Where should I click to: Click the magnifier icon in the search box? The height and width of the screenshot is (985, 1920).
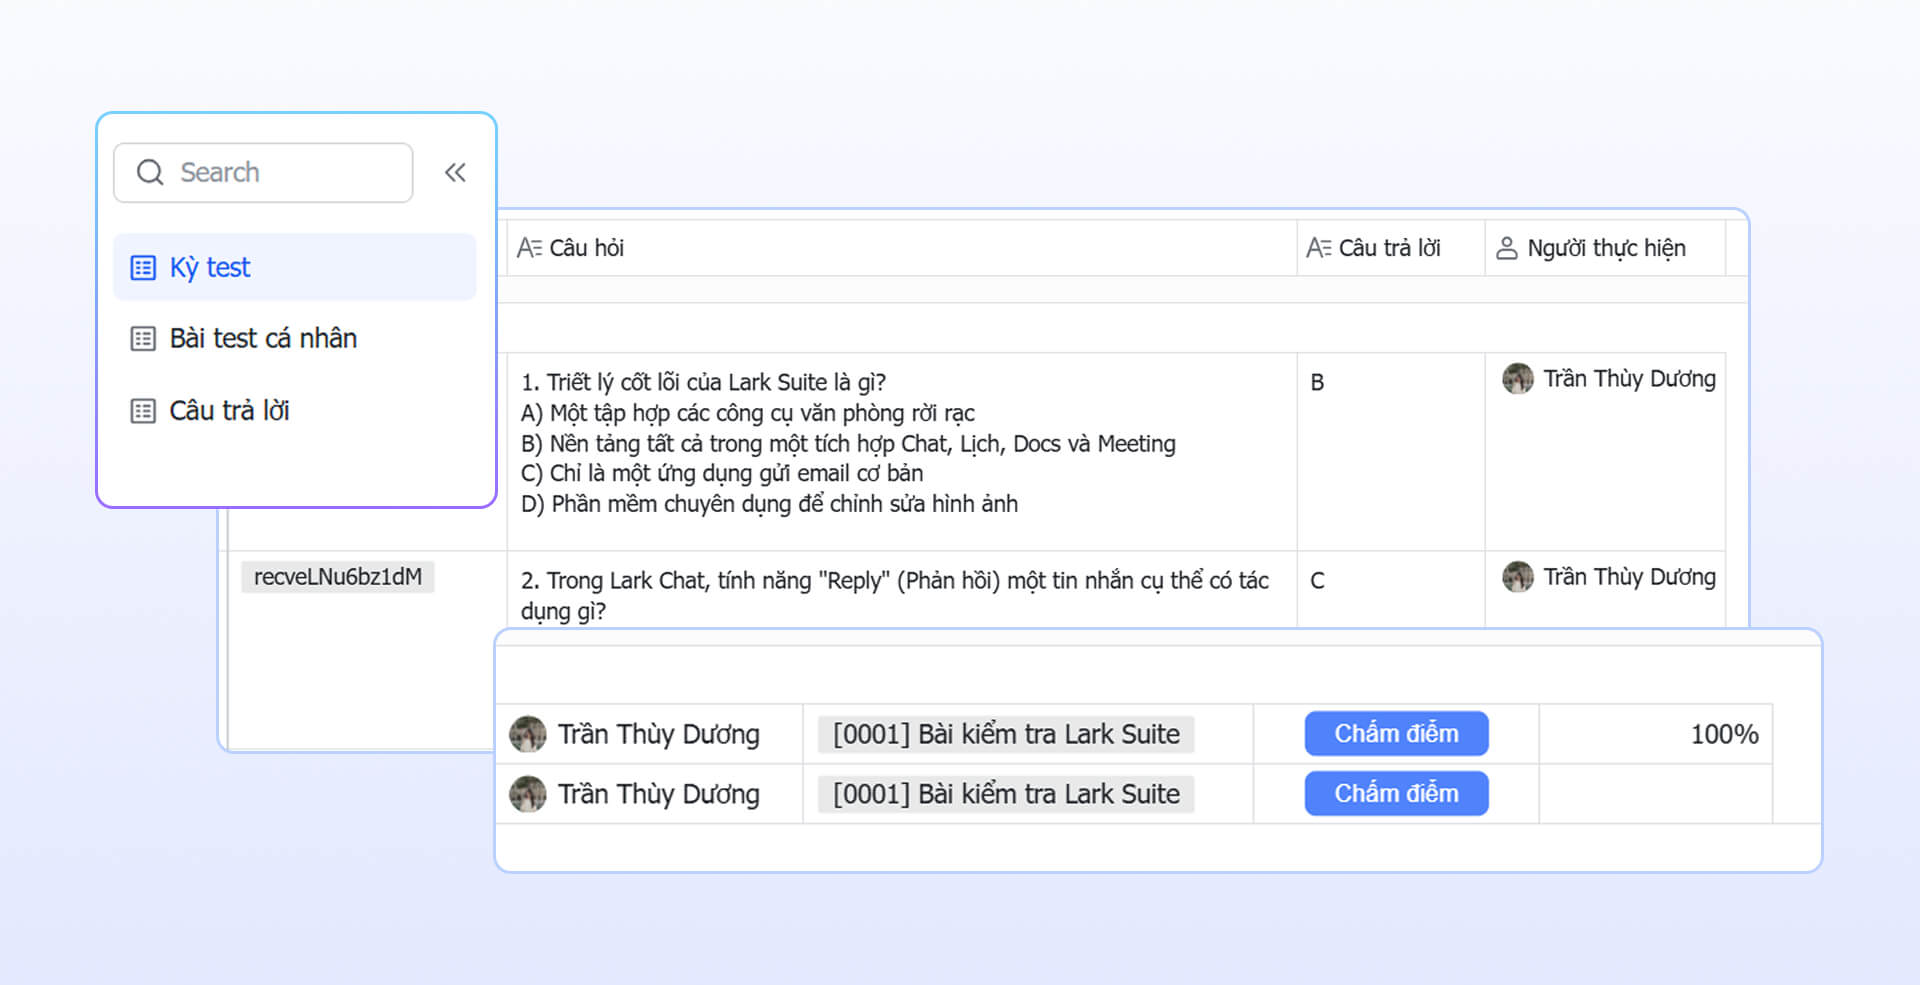(x=150, y=172)
